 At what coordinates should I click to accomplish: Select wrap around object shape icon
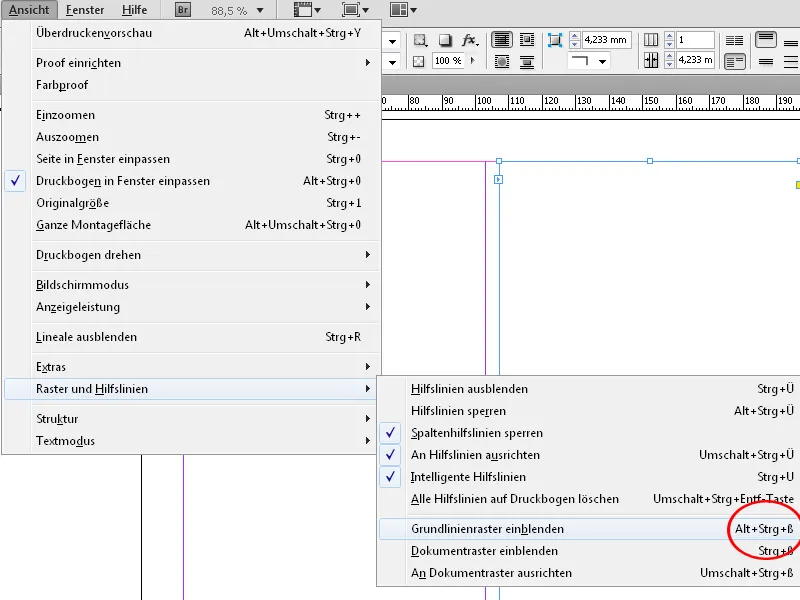(502, 62)
